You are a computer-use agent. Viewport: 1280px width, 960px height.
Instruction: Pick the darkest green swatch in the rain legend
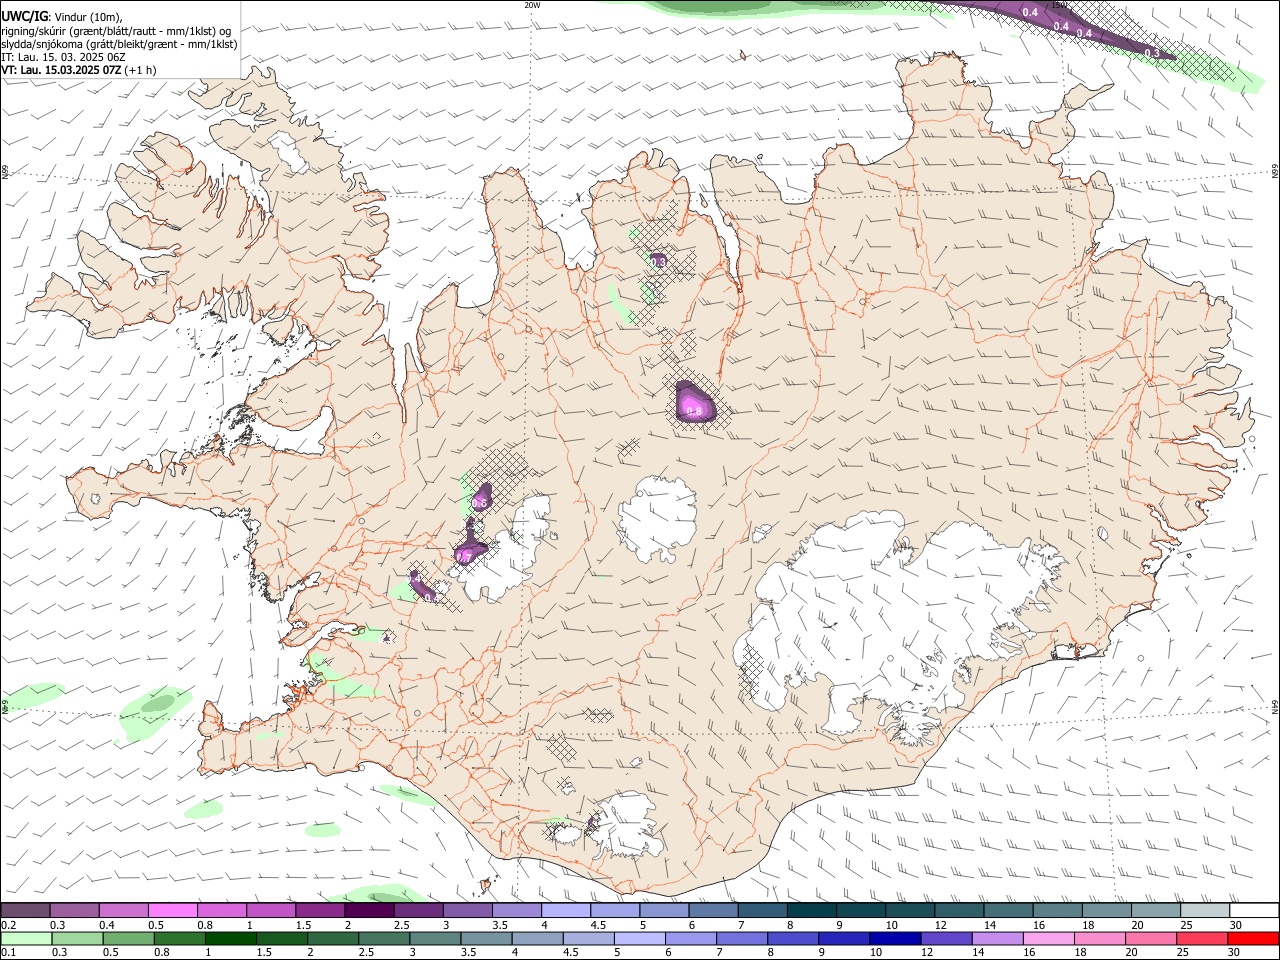229,939
